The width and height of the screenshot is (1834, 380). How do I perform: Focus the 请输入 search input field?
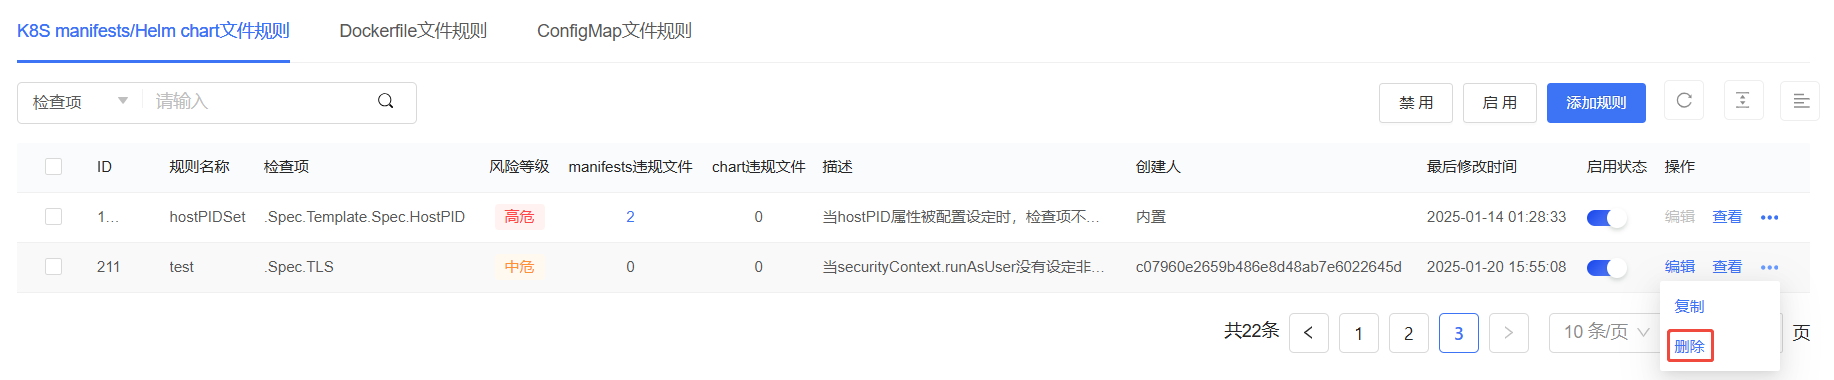260,102
